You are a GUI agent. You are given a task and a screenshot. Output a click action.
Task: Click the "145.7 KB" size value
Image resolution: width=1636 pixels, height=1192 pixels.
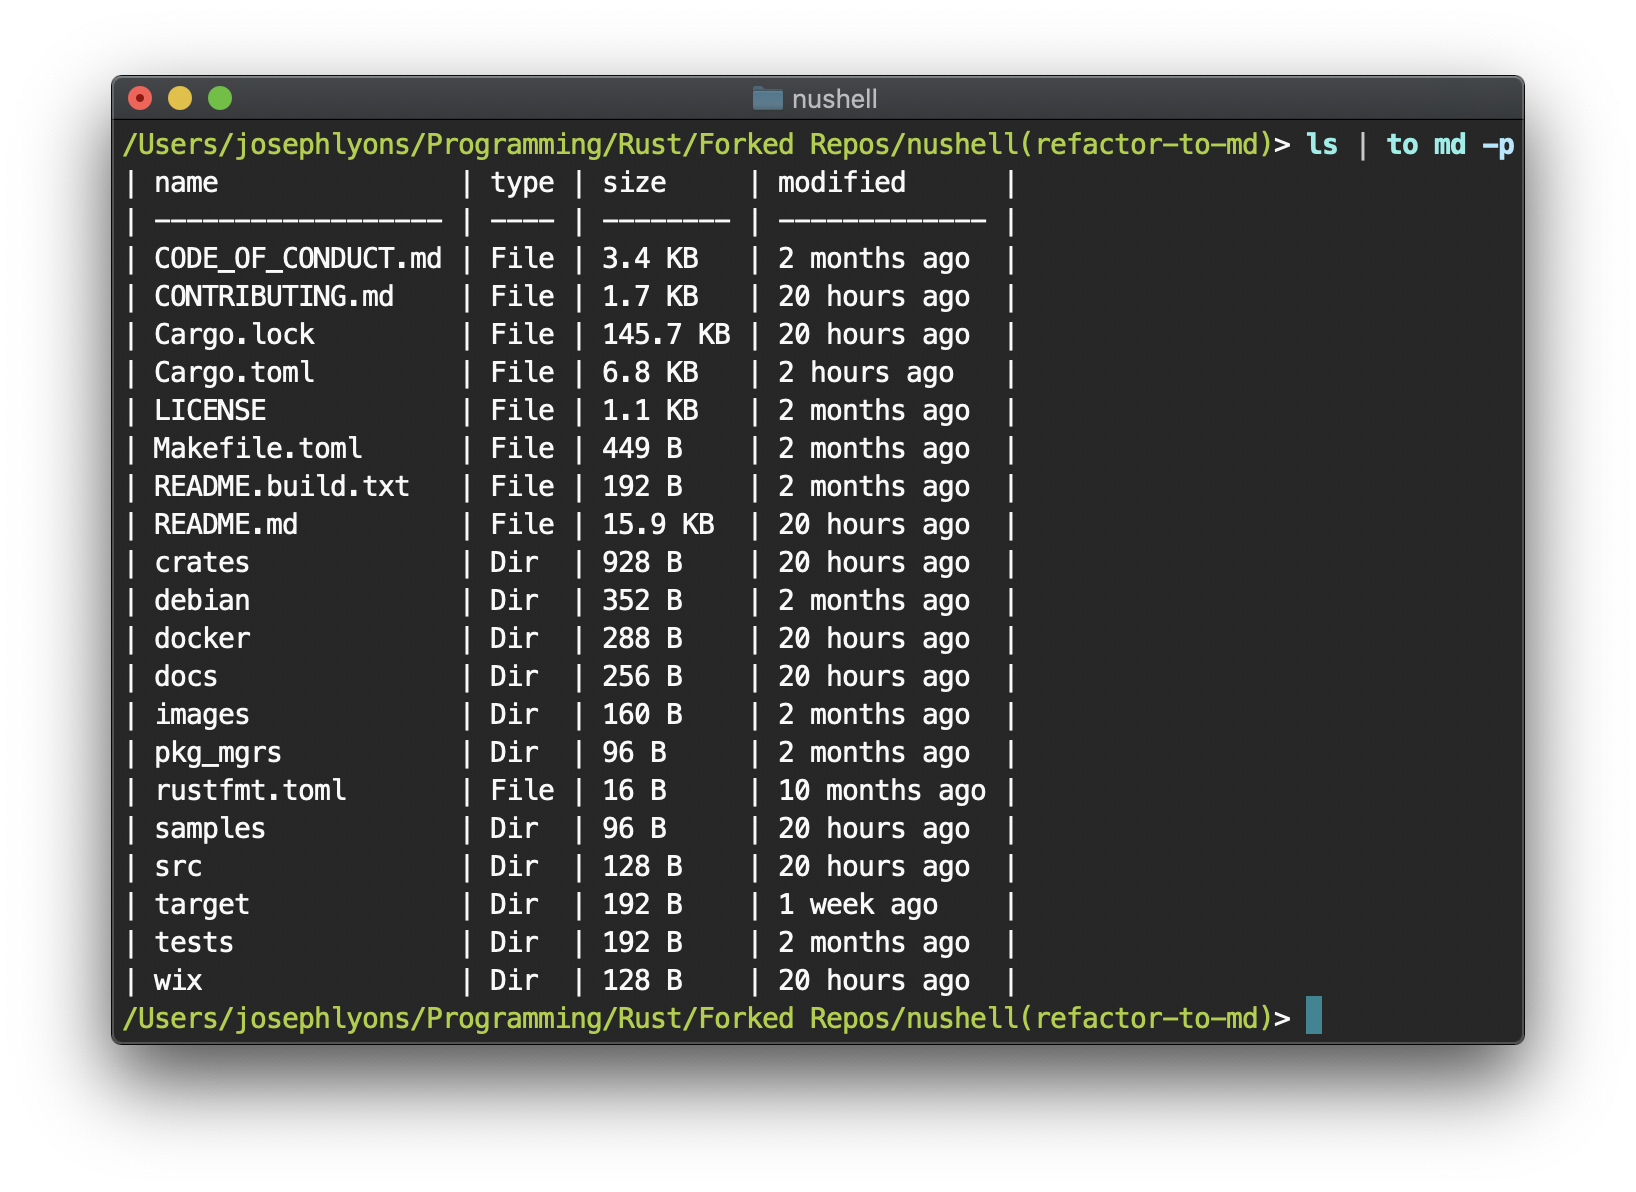(666, 335)
